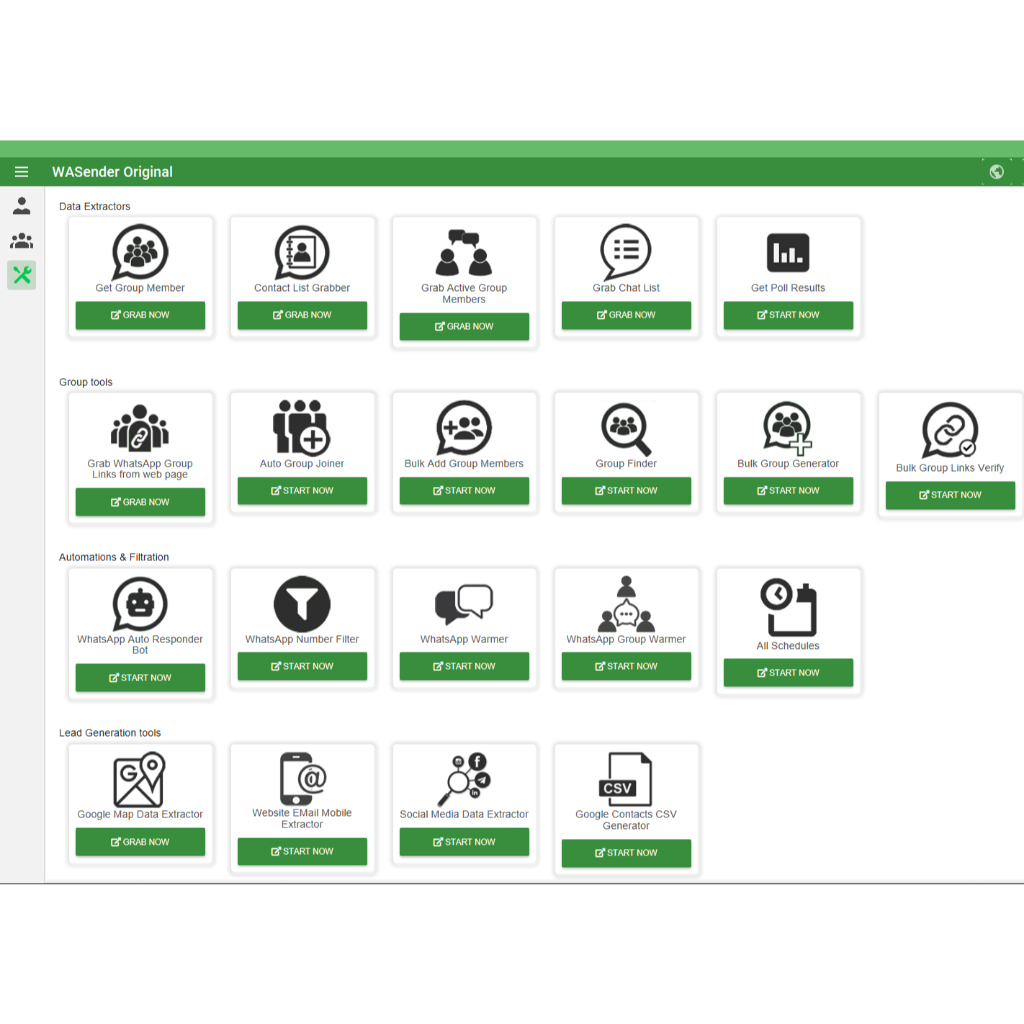This screenshot has width=1024, height=1024.
Task: Open the single contact sidebar icon
Action: tap(22, 206)
